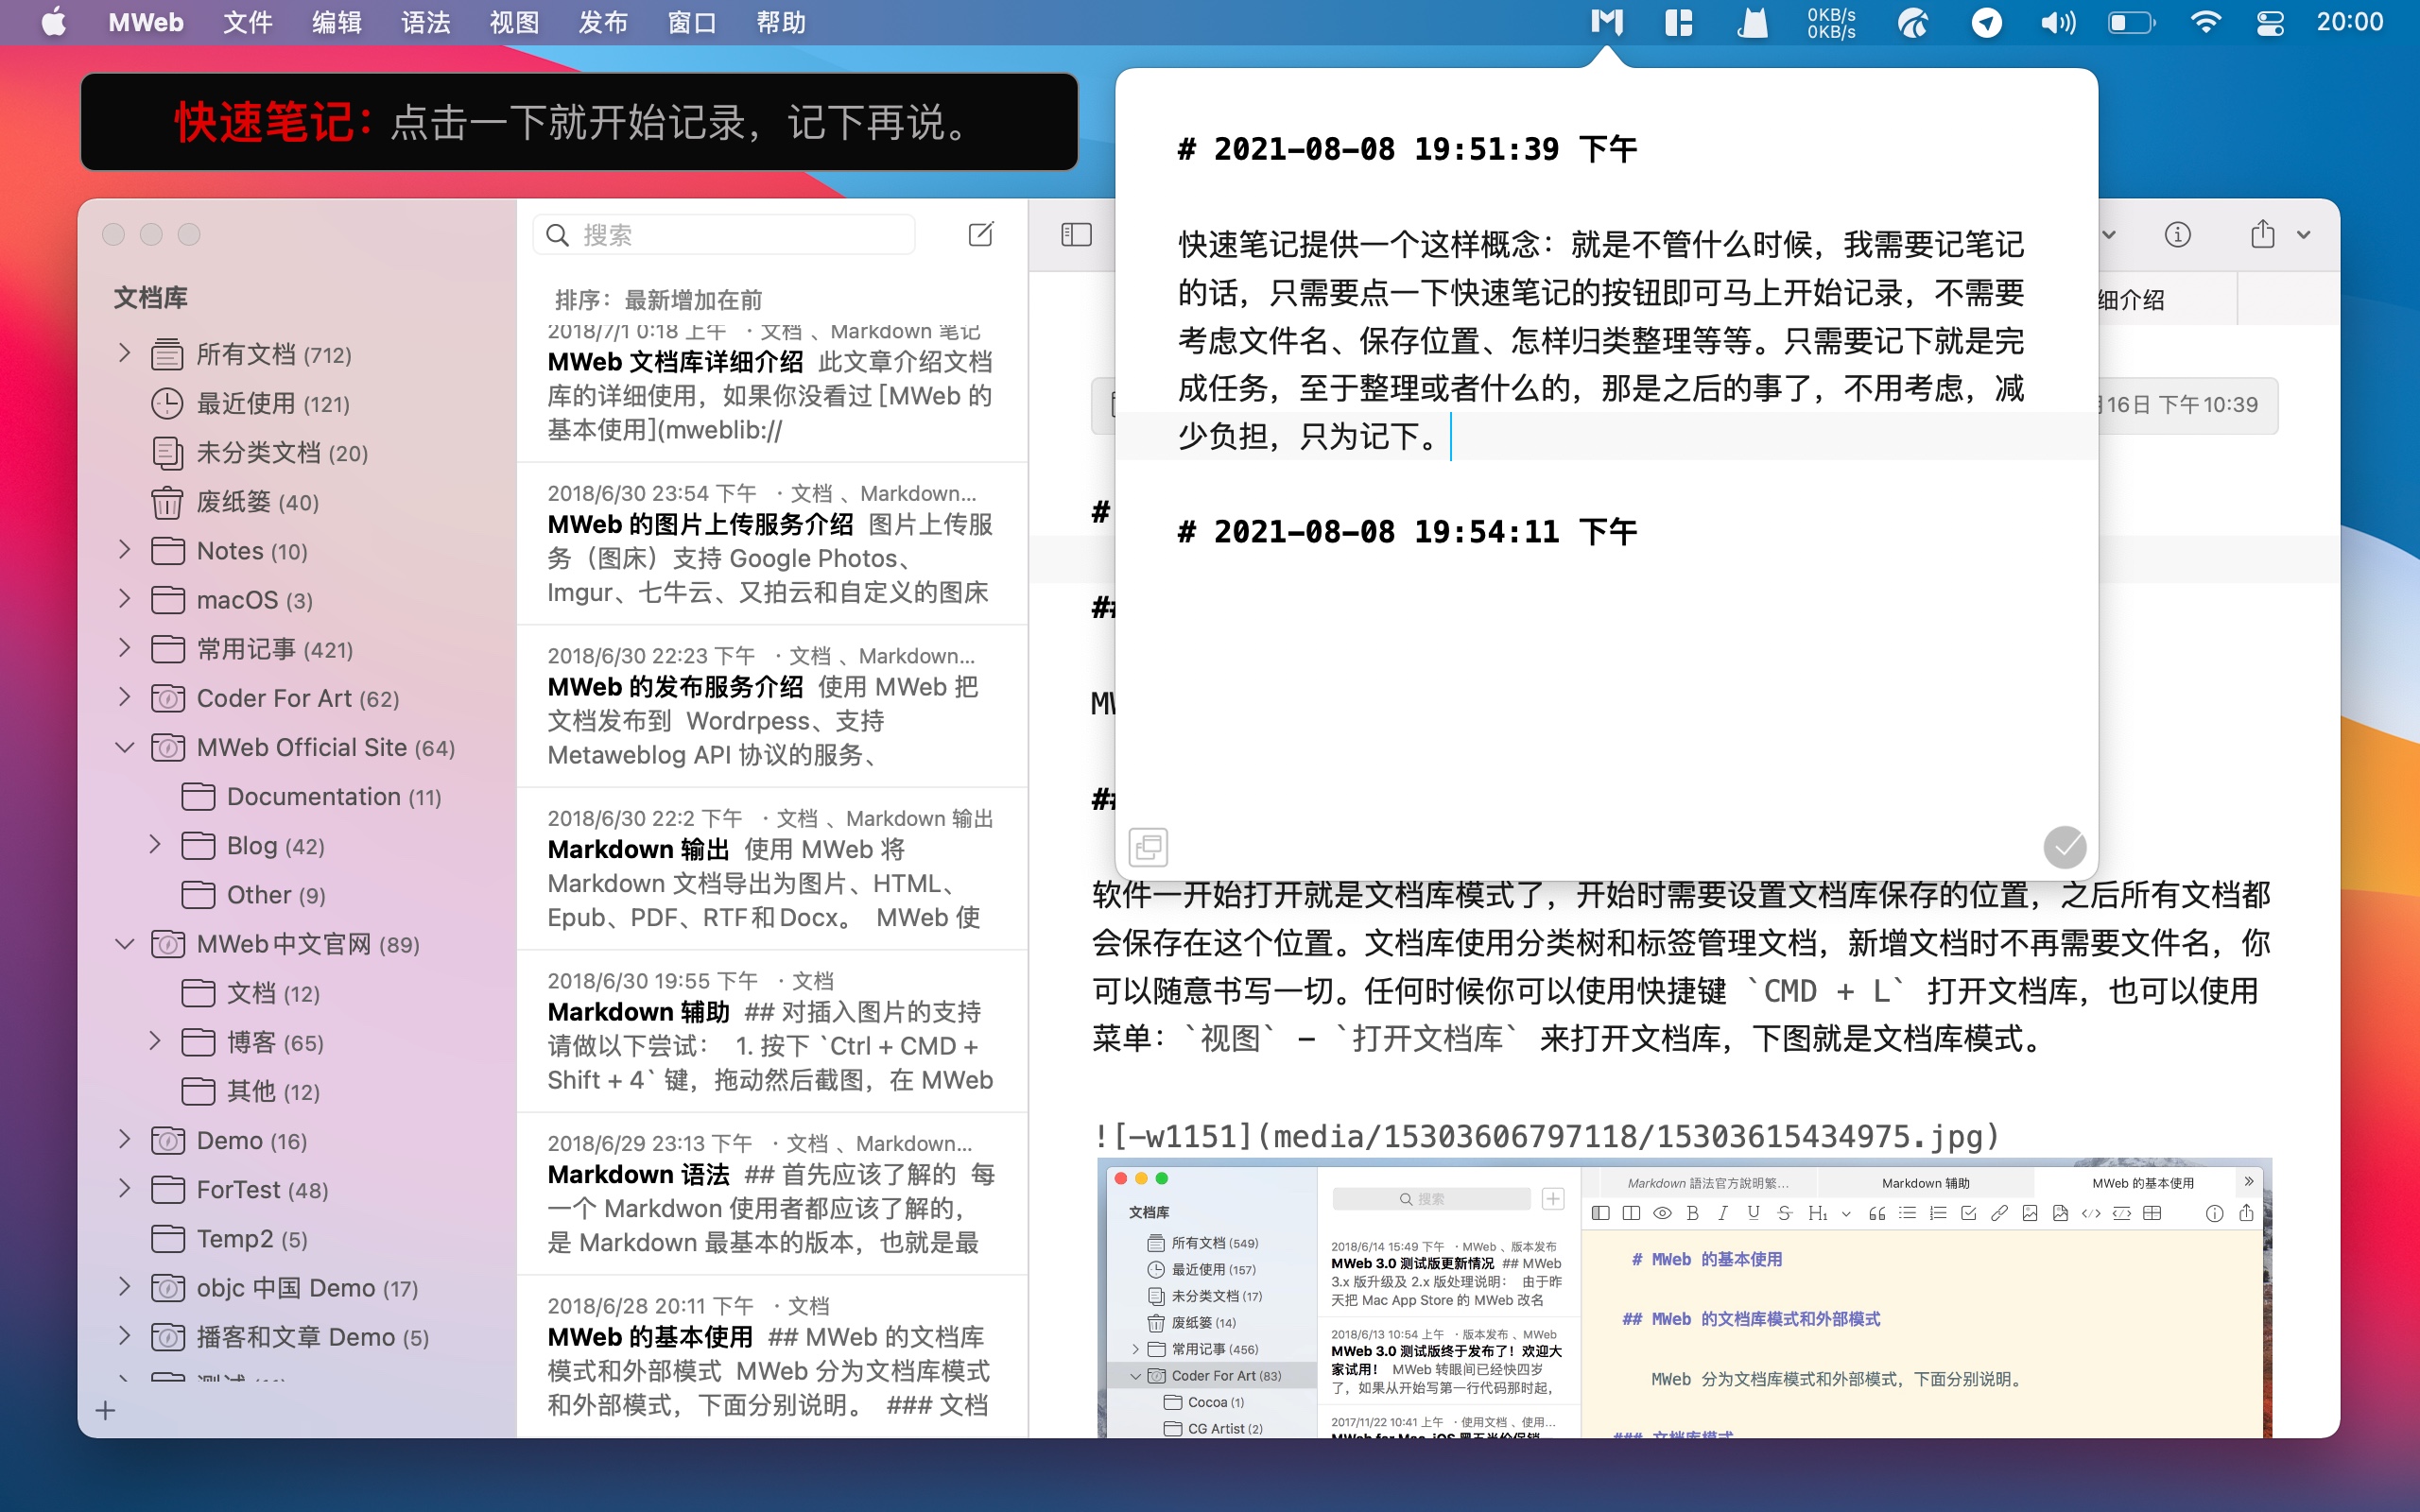This screenshot has height=1512, width=2420.
Task: Confirm the quick note with the checkmark button
Action: (2064, 847)
